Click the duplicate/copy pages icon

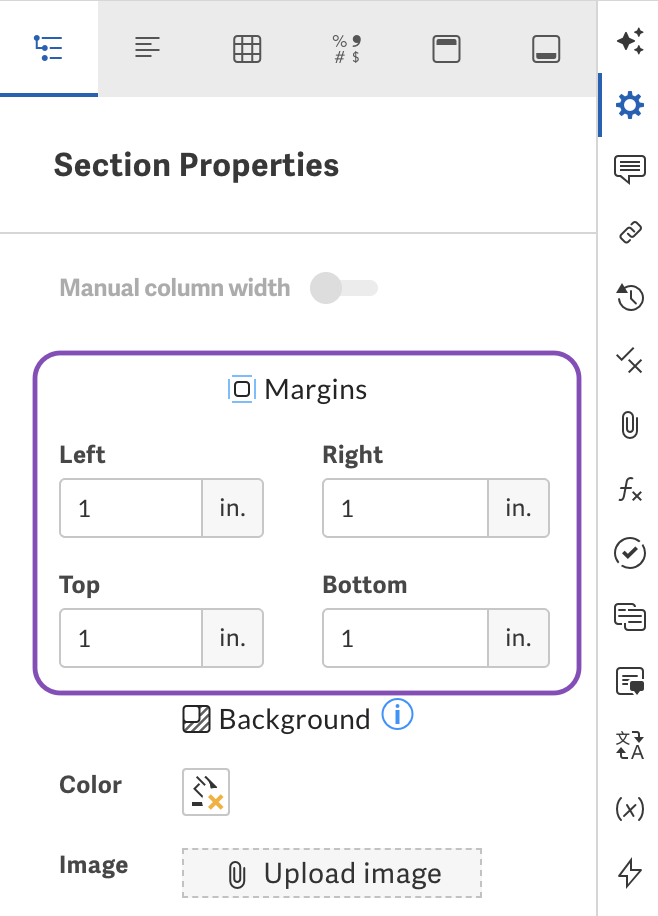click(x=629, y=617)
